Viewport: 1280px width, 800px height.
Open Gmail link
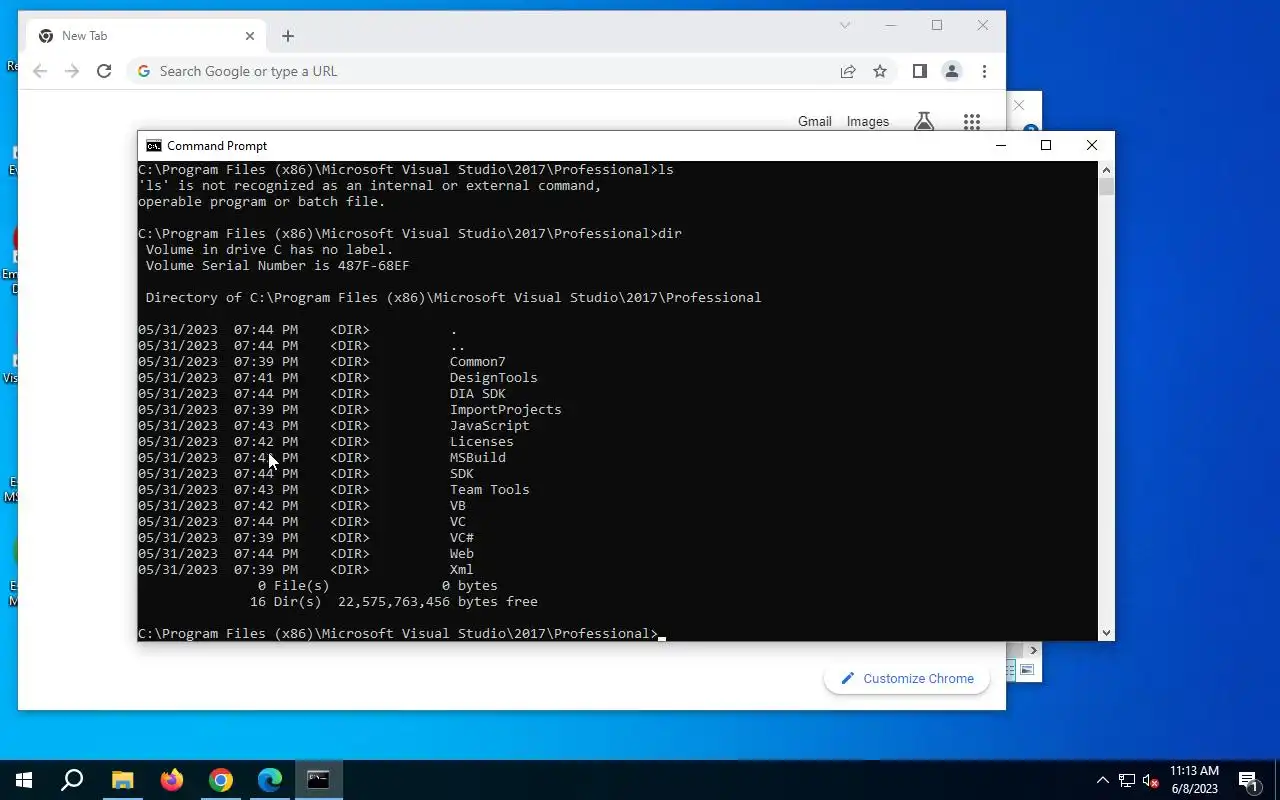click(x=815, y=121)
